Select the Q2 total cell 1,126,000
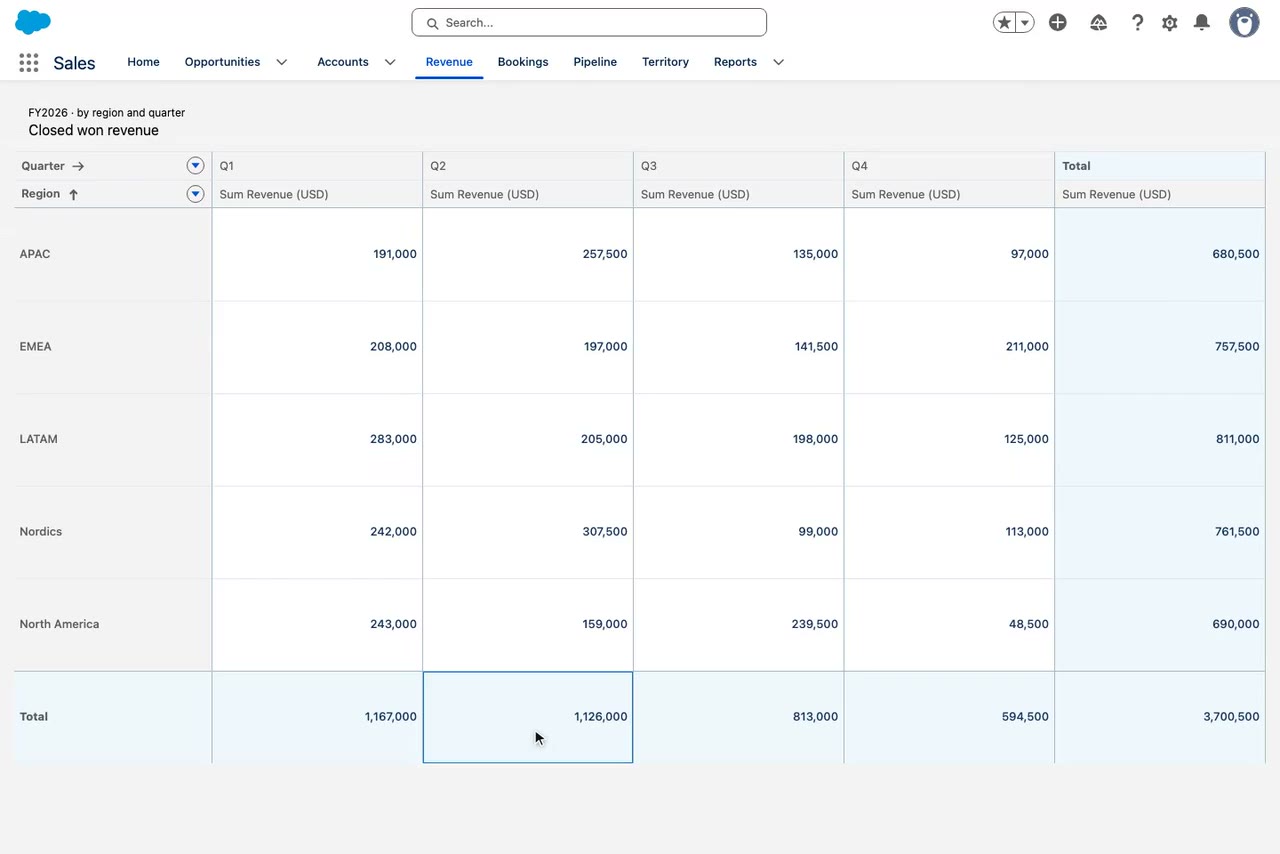1280x854 pixels. [x=528, y=717]
